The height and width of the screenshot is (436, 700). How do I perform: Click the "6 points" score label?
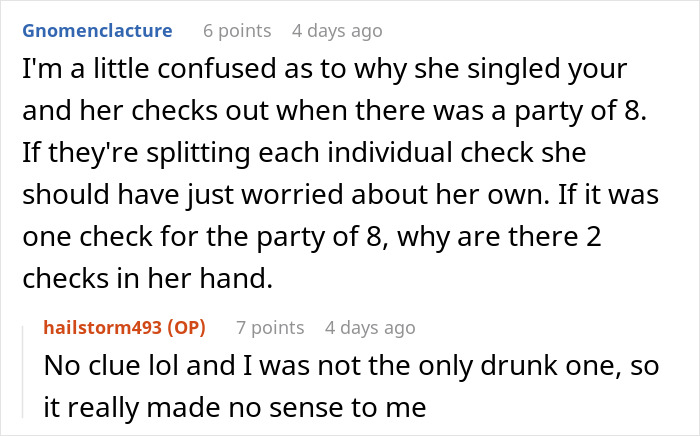(x=237, y=31)
